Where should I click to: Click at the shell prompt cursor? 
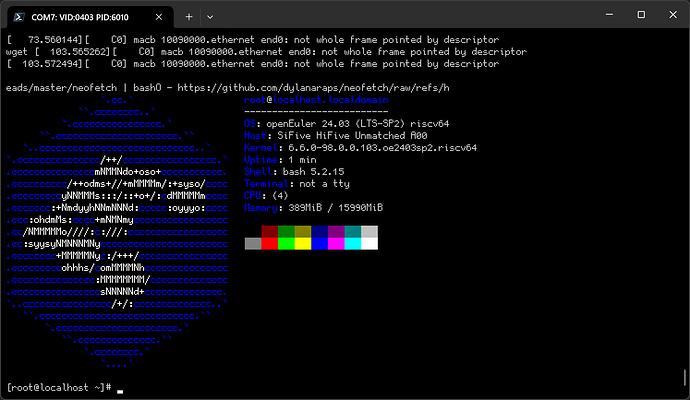119,387
